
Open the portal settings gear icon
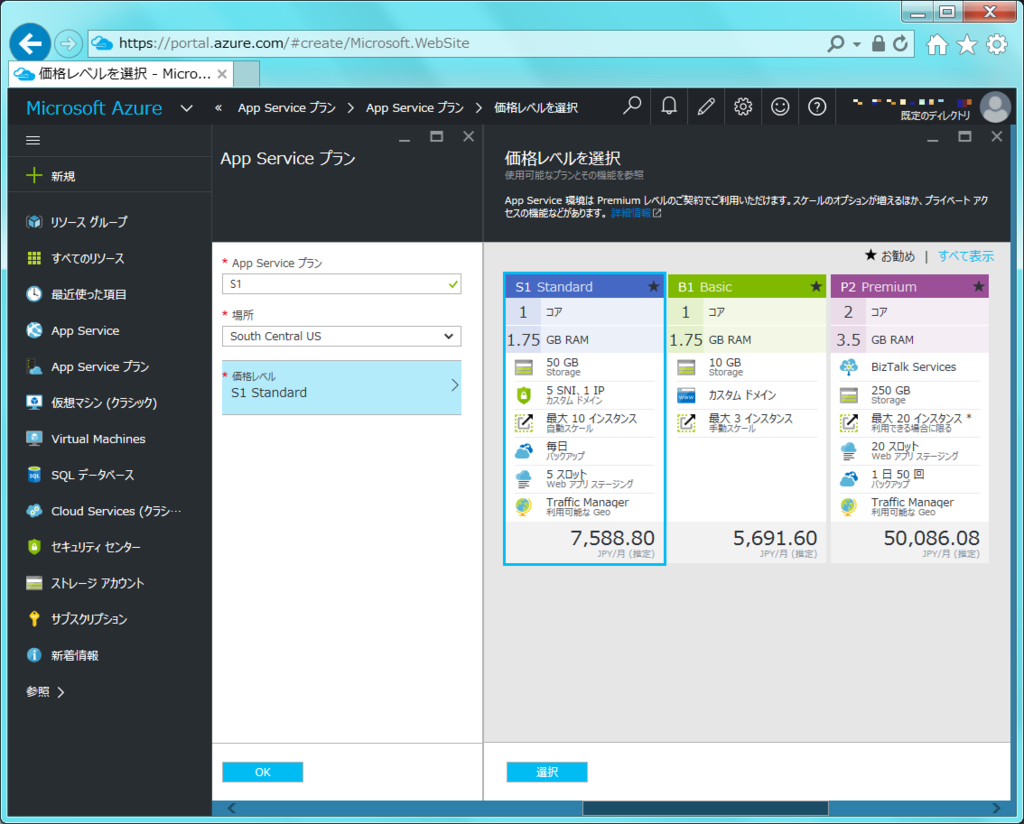click(743, 106)
